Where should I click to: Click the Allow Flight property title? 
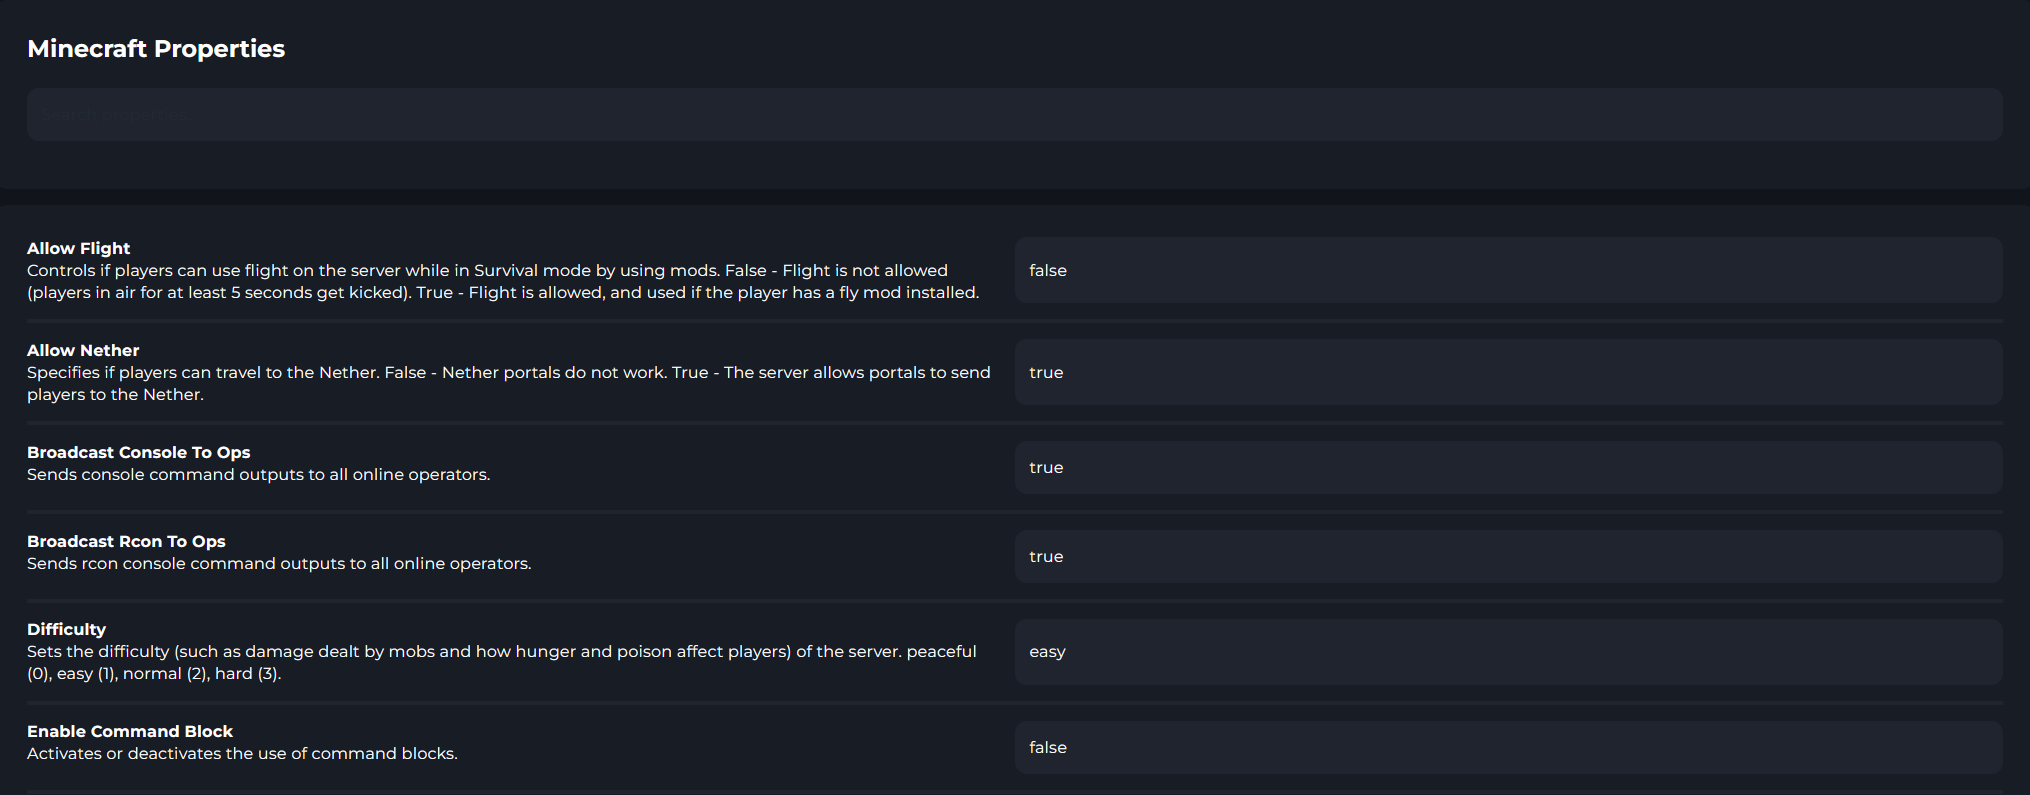pos(79,248)
